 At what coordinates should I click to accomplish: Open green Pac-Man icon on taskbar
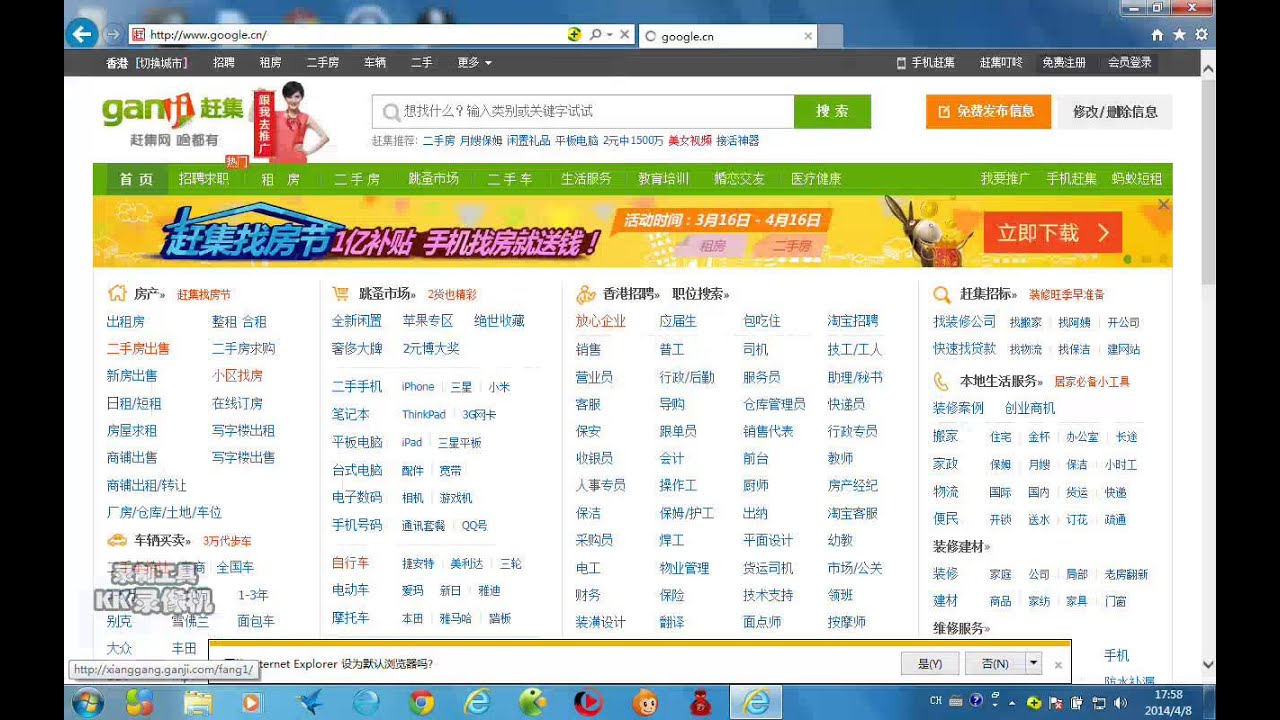tap(532, 702)
